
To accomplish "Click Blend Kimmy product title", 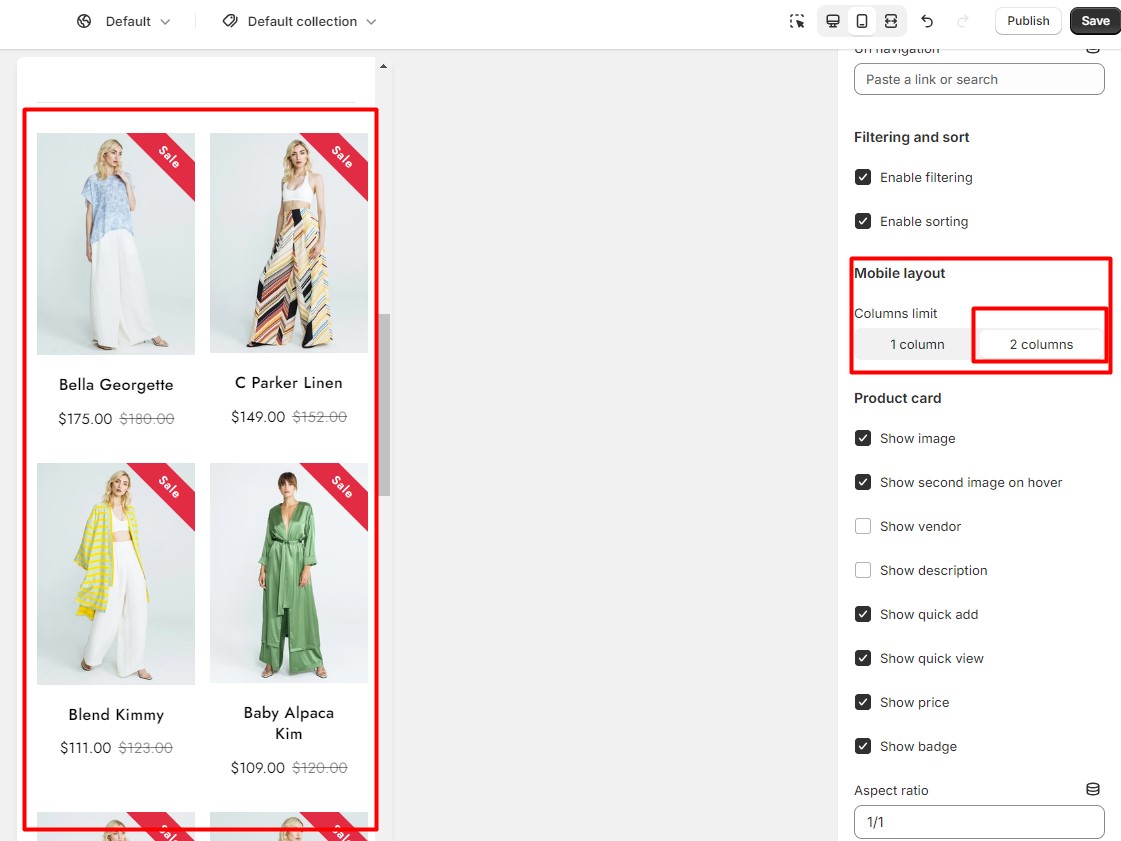I will 116,714.
